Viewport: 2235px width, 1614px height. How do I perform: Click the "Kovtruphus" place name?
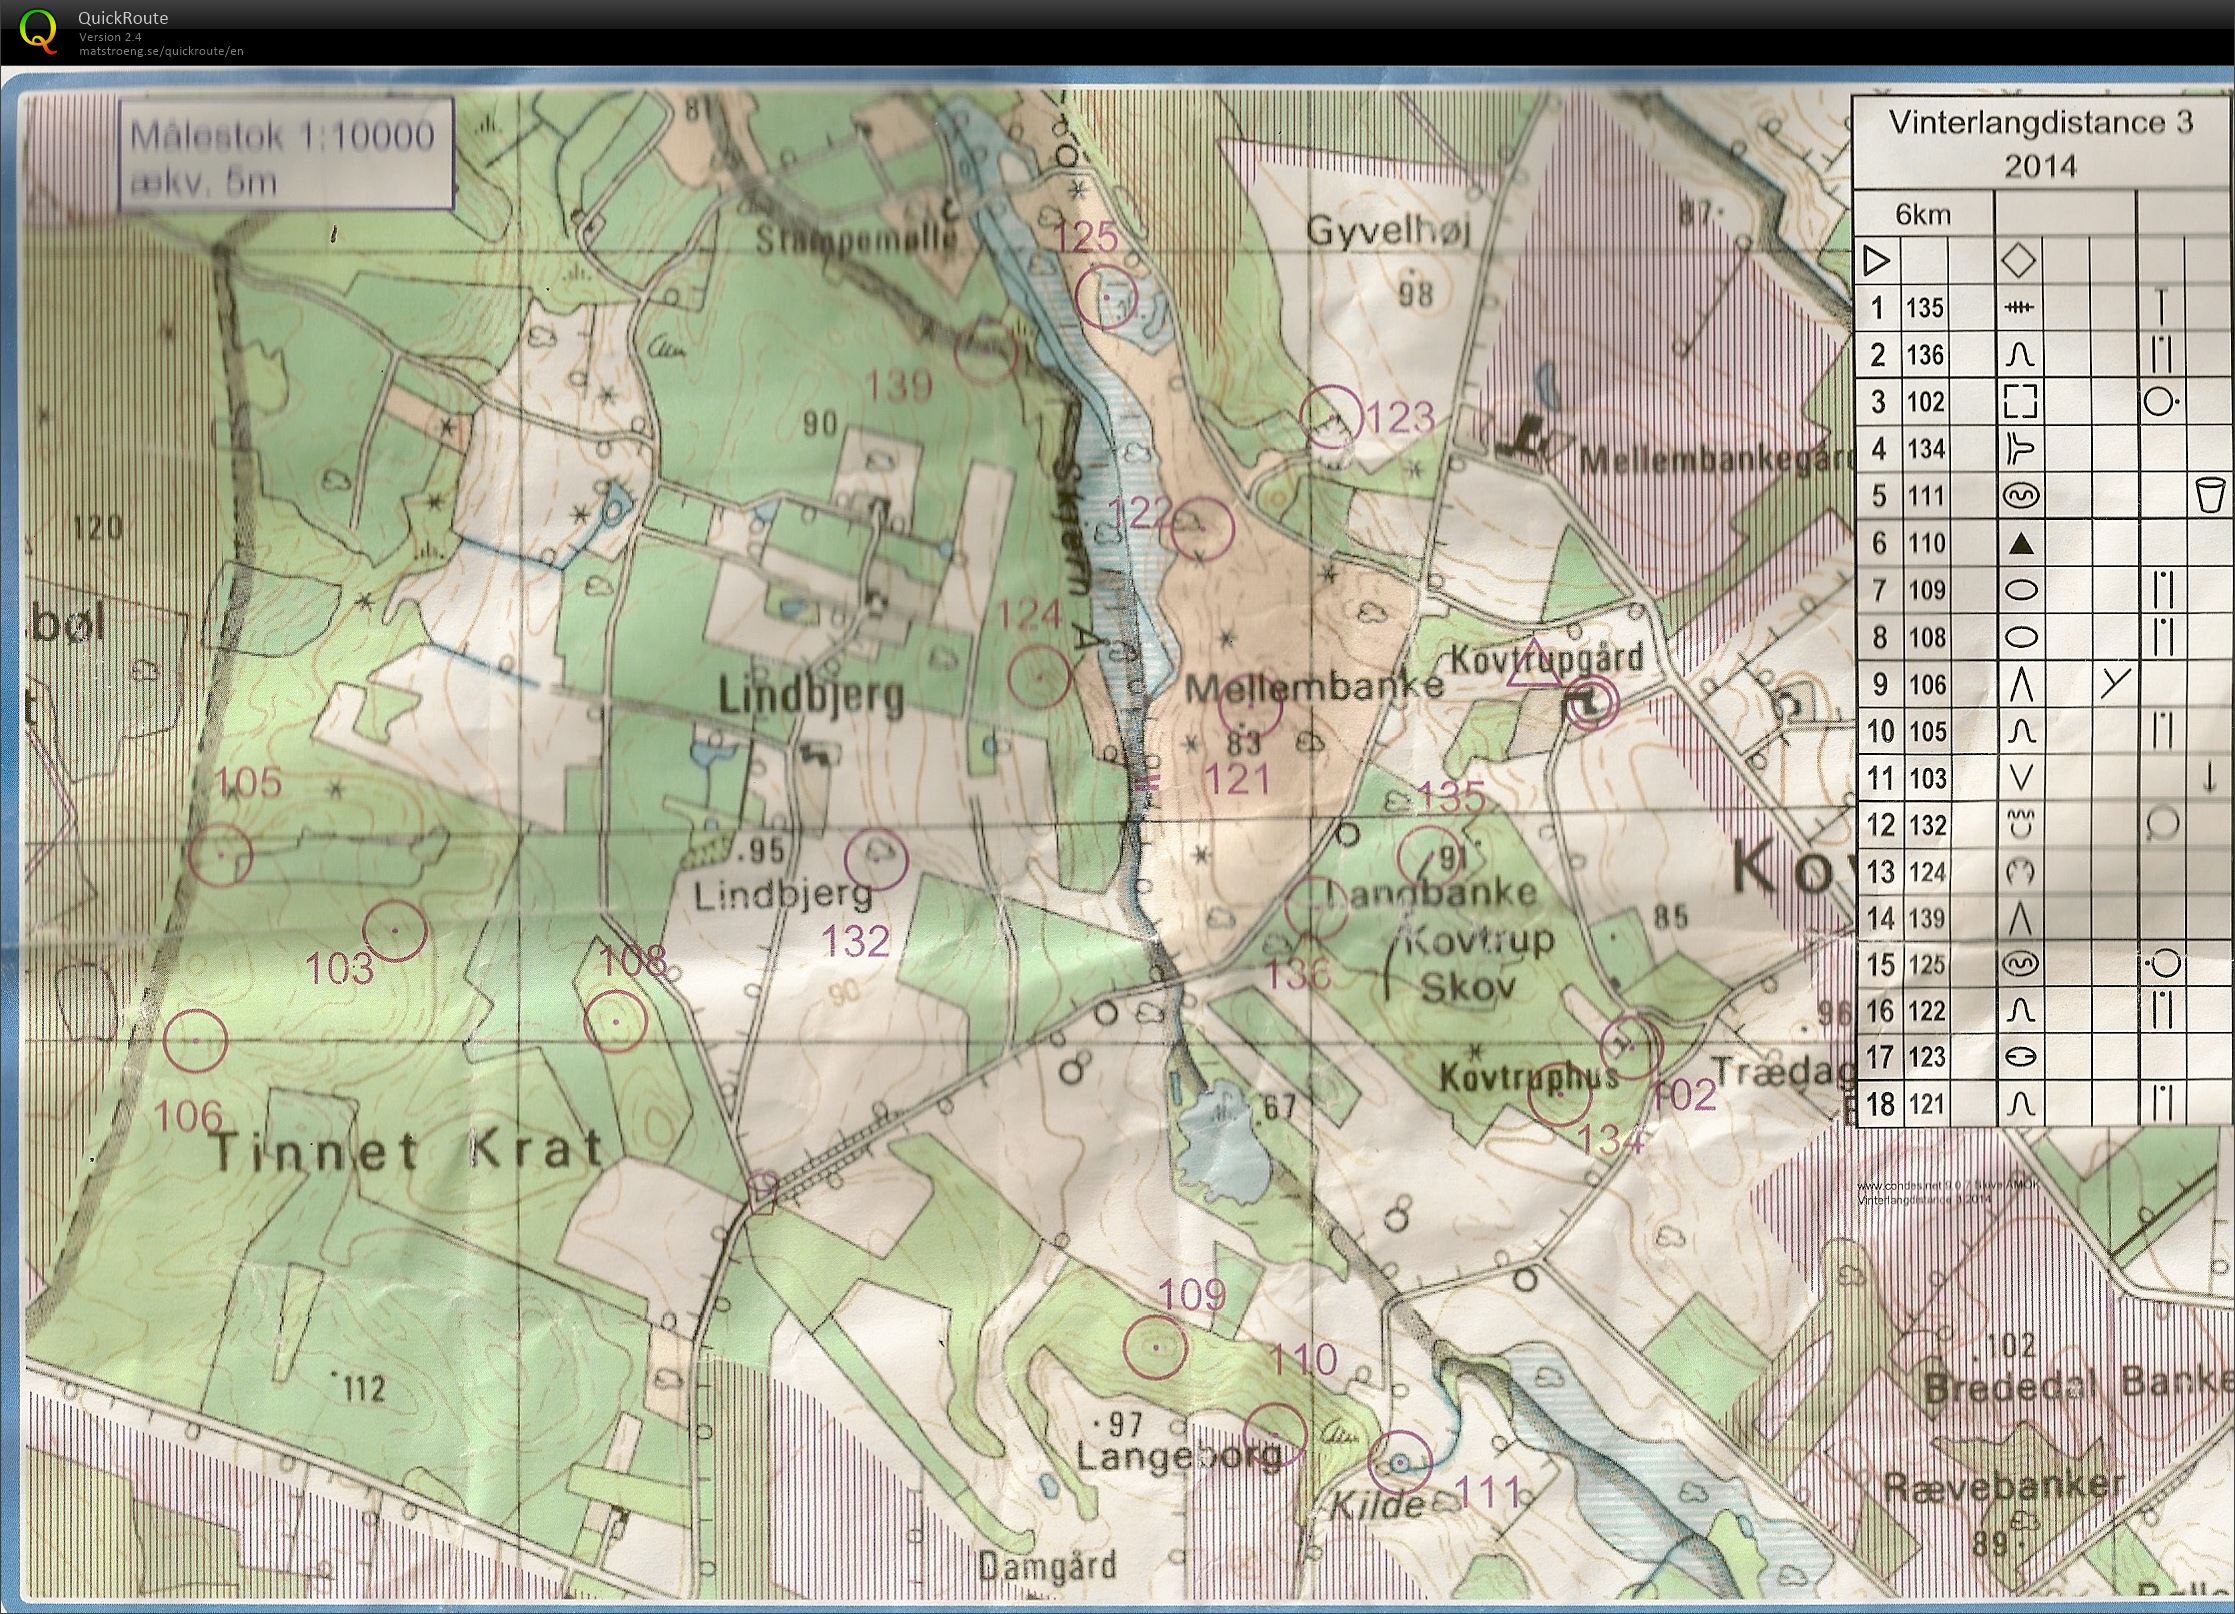(1529, 1077)
